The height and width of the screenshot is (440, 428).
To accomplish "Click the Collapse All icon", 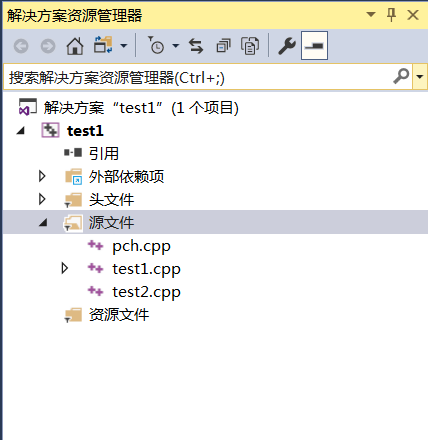I will point(223,46).
